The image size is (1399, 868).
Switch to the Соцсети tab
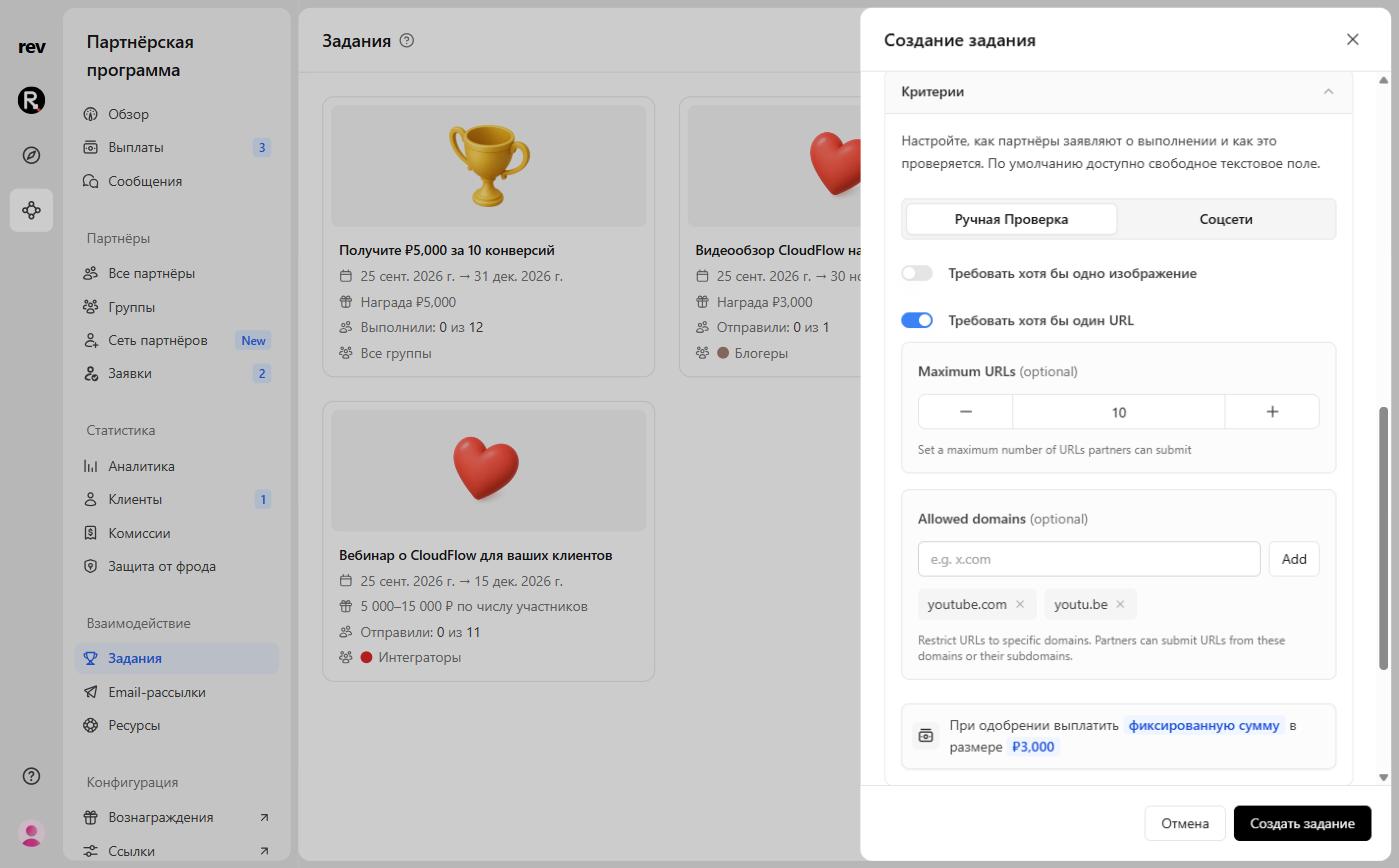click(x=1225, y=219)
